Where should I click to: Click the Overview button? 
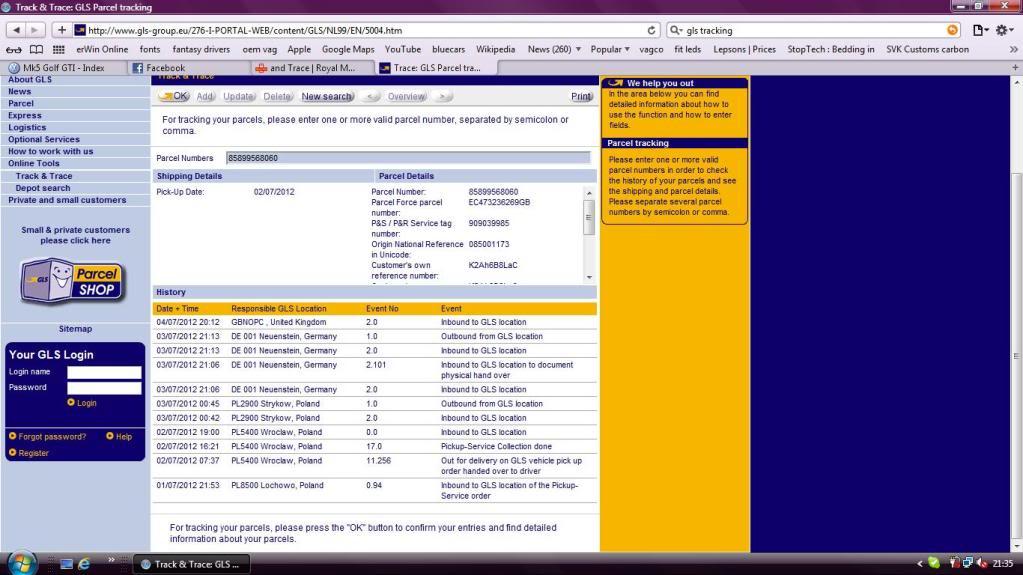click(406, 97)
